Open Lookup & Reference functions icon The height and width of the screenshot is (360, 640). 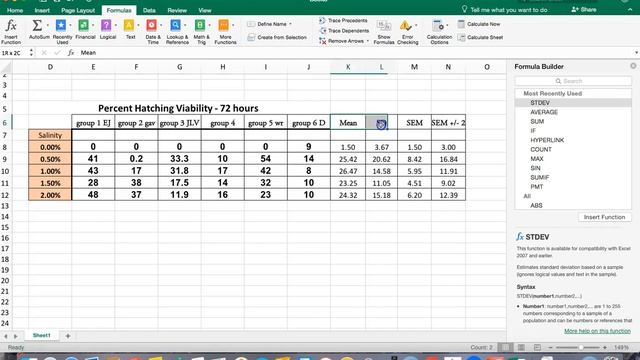coord(176,25)
